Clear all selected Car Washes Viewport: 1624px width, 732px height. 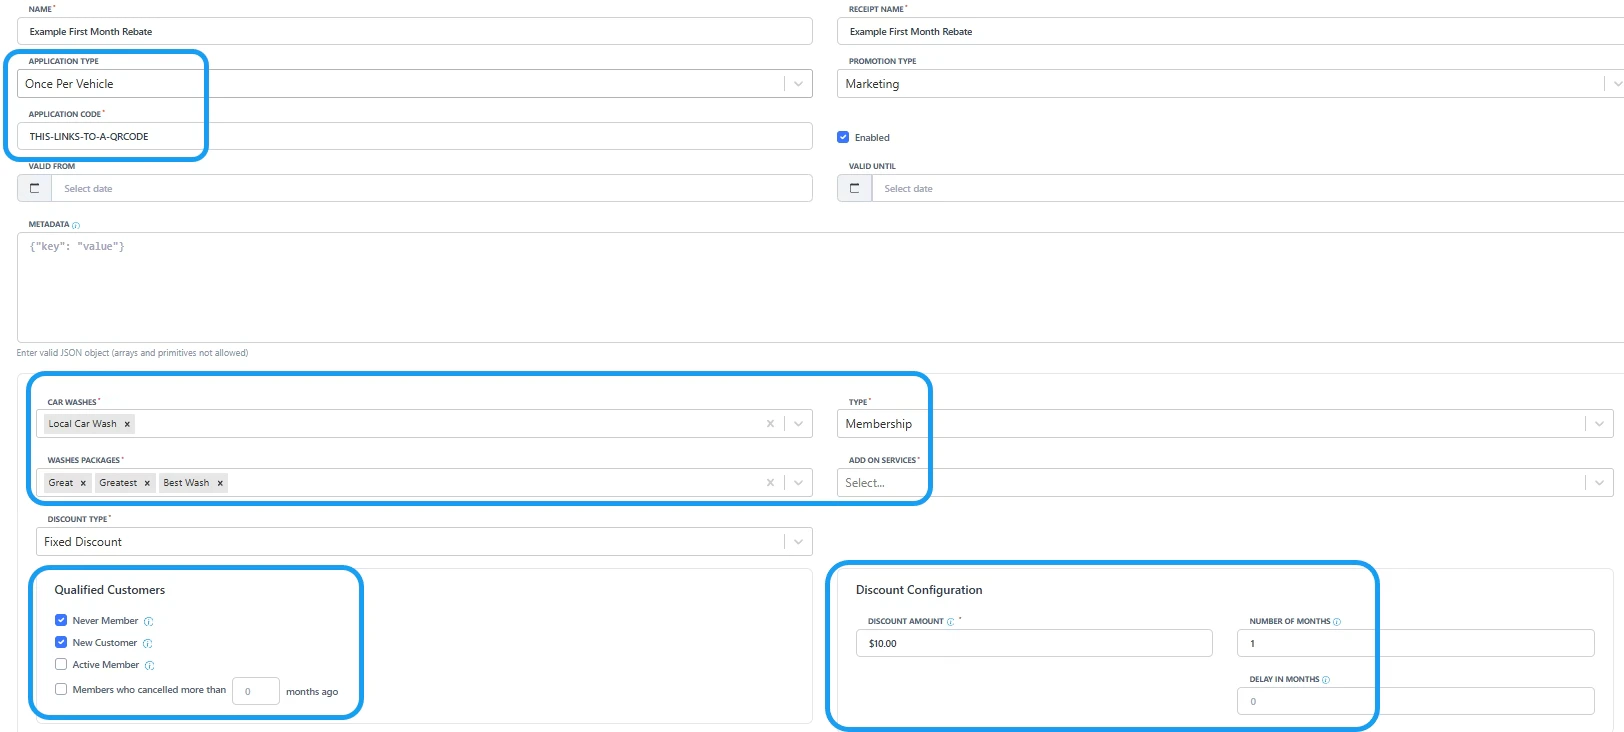(x=770, y=424)
